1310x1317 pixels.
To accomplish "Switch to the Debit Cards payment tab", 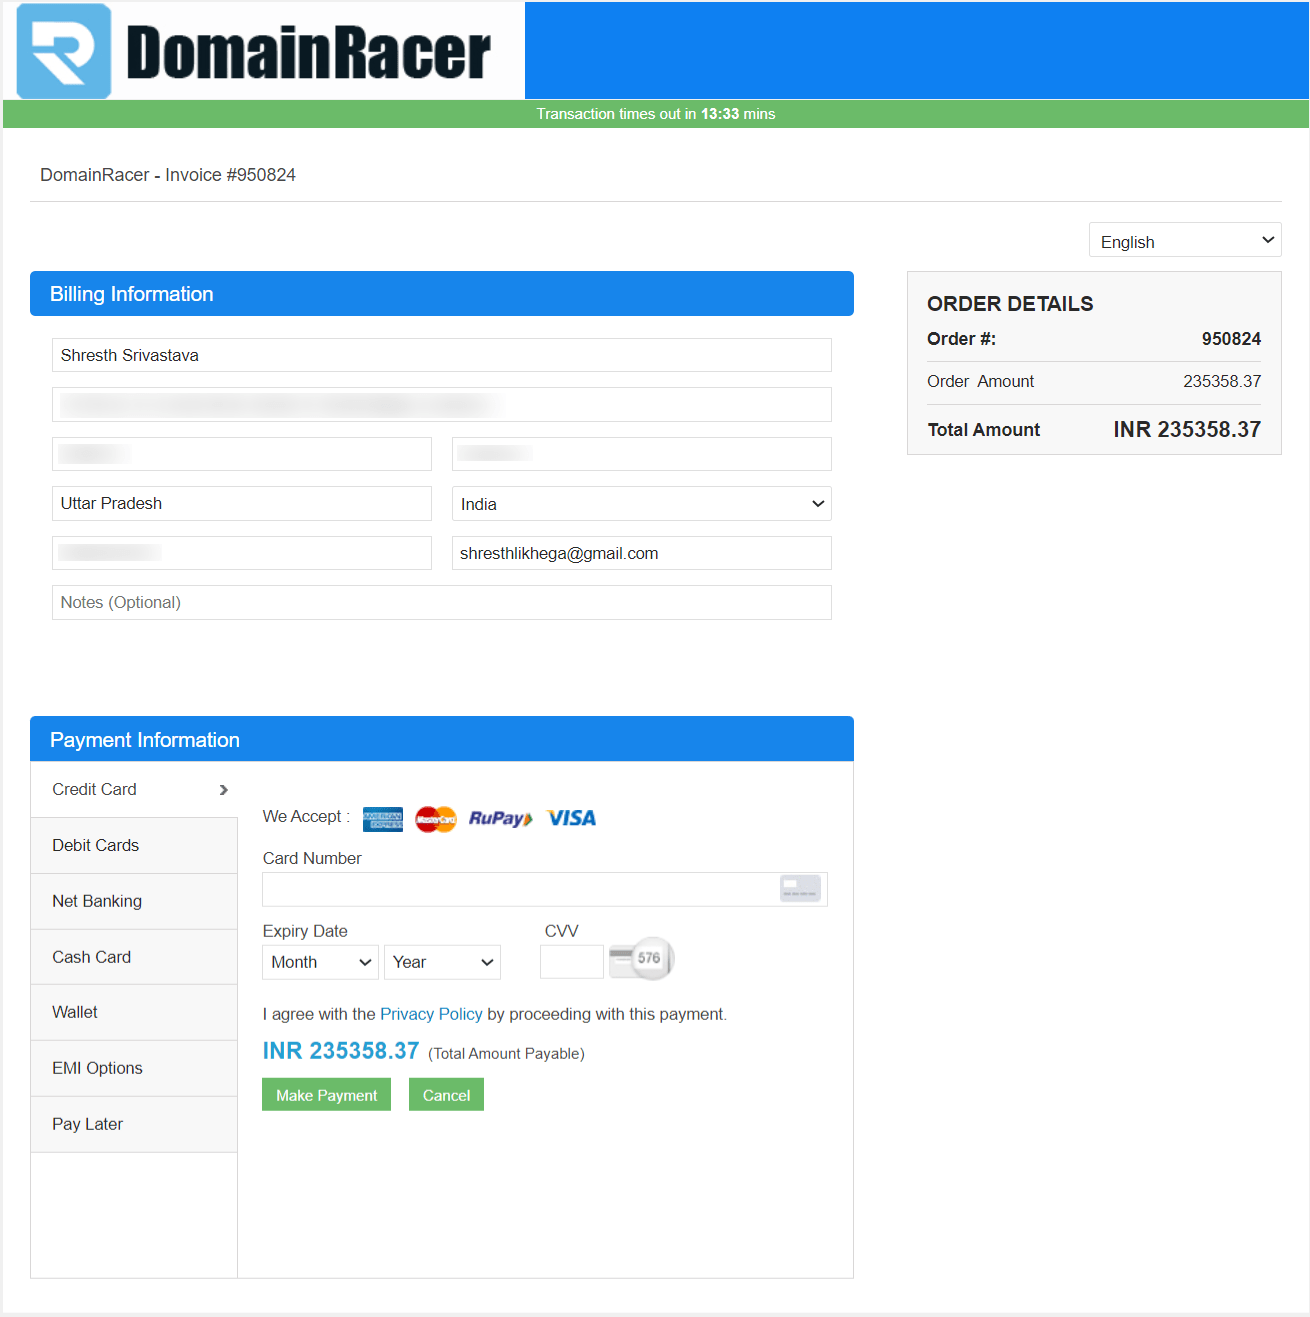I will point(95,845).
